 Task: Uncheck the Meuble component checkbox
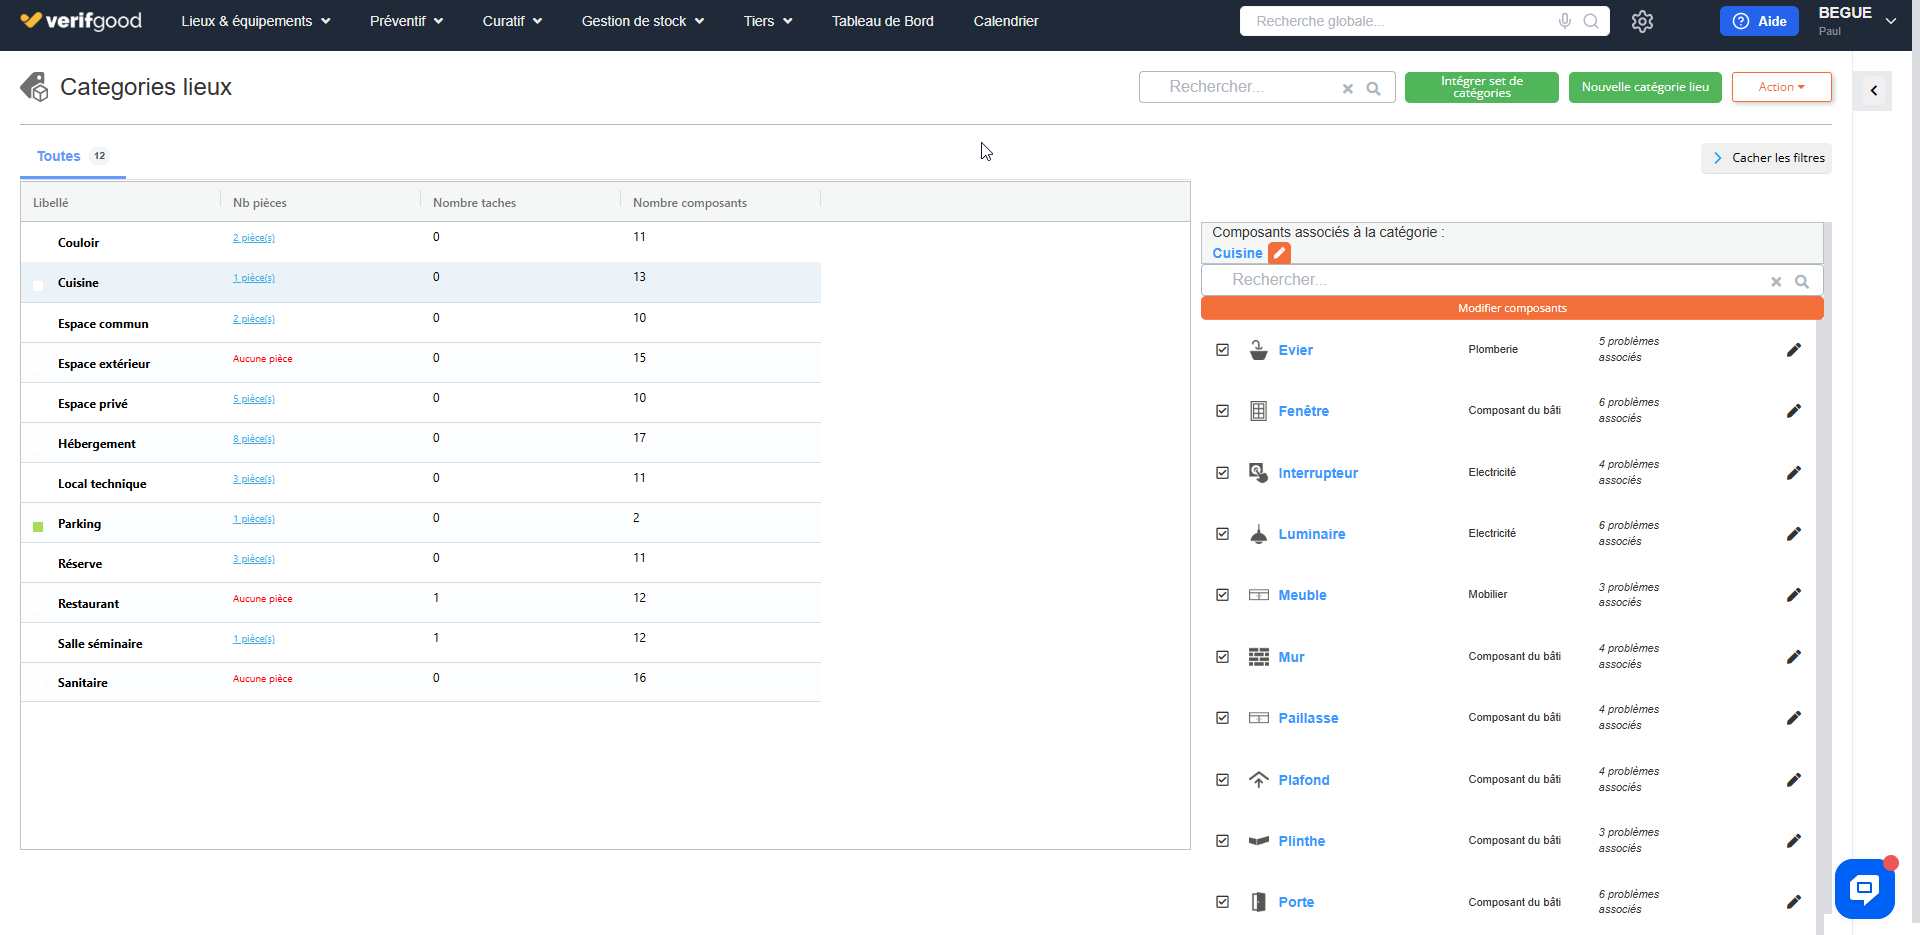click(1222, 595)
